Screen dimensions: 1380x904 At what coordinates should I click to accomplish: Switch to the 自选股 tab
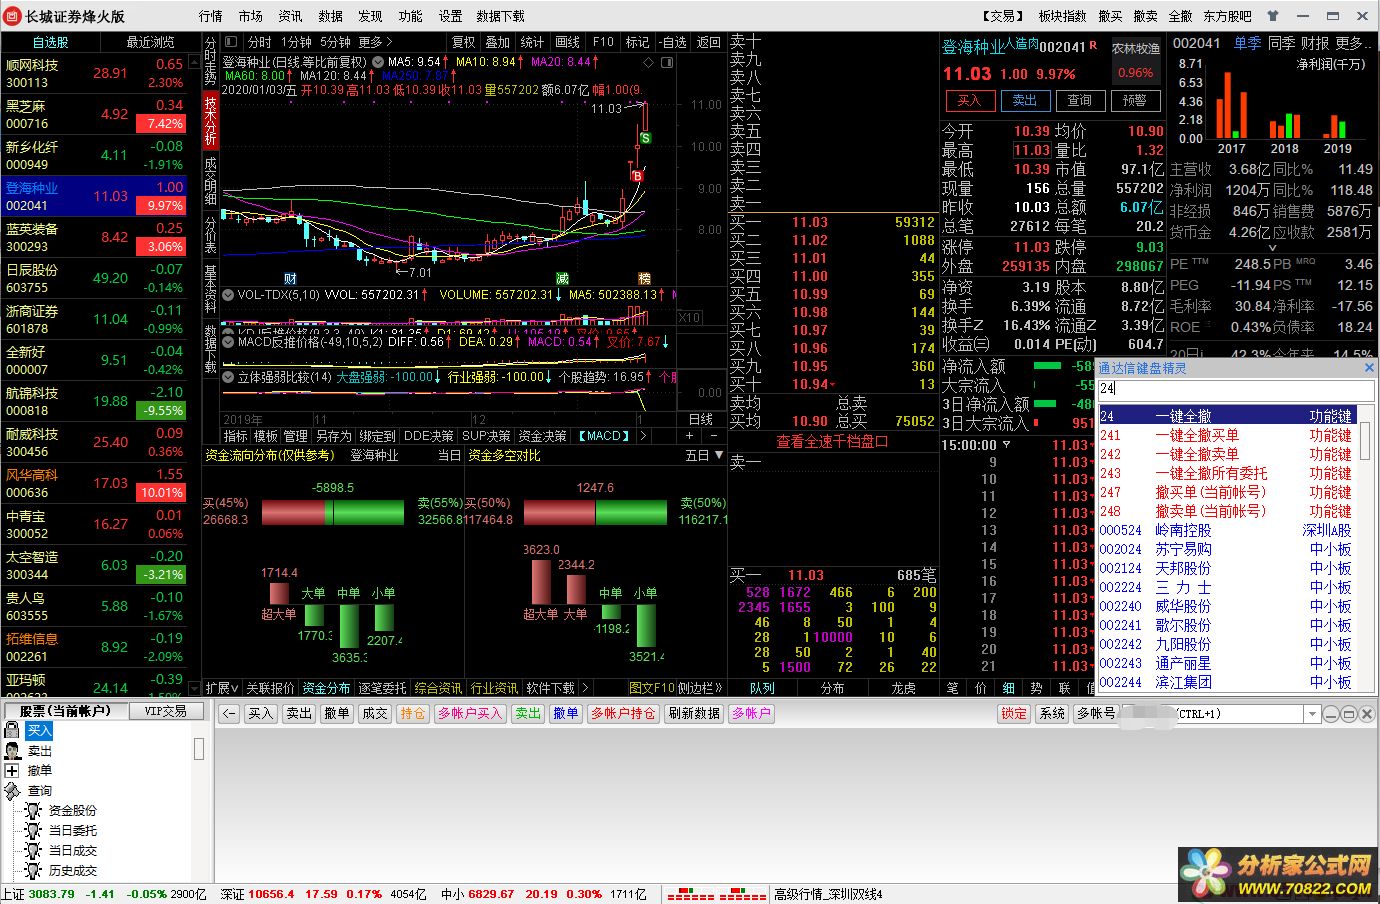51,42
